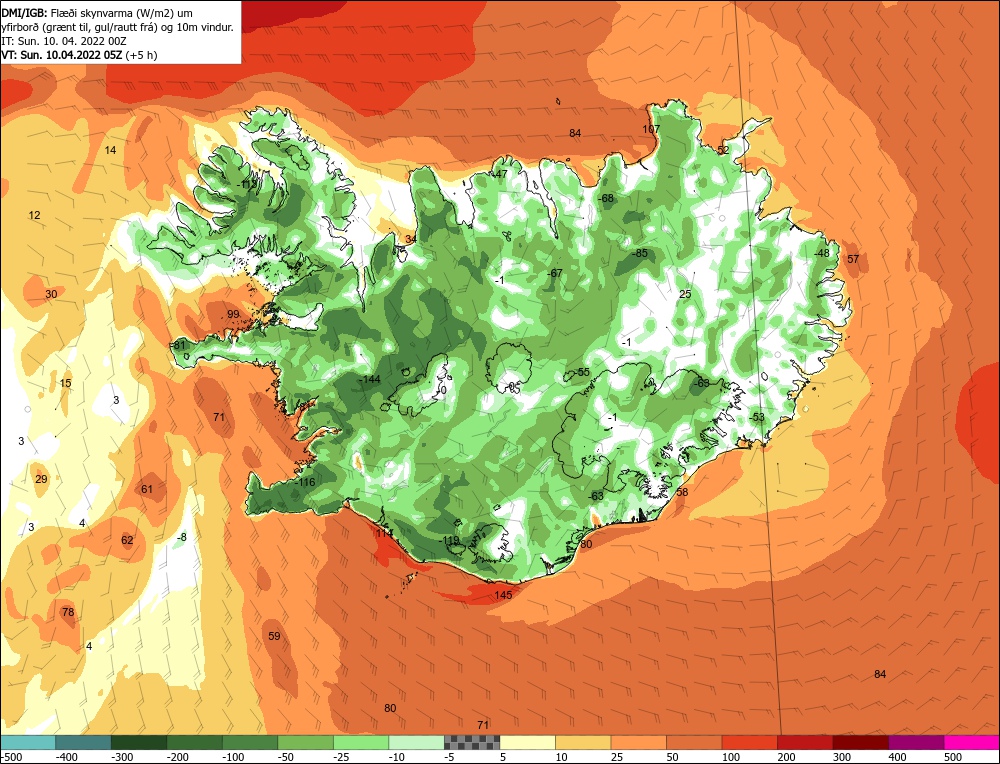Click the map value '-81' on Snæfellsnes tip
The height and width of the screenshot is (764, 1000).
(178, 345)
